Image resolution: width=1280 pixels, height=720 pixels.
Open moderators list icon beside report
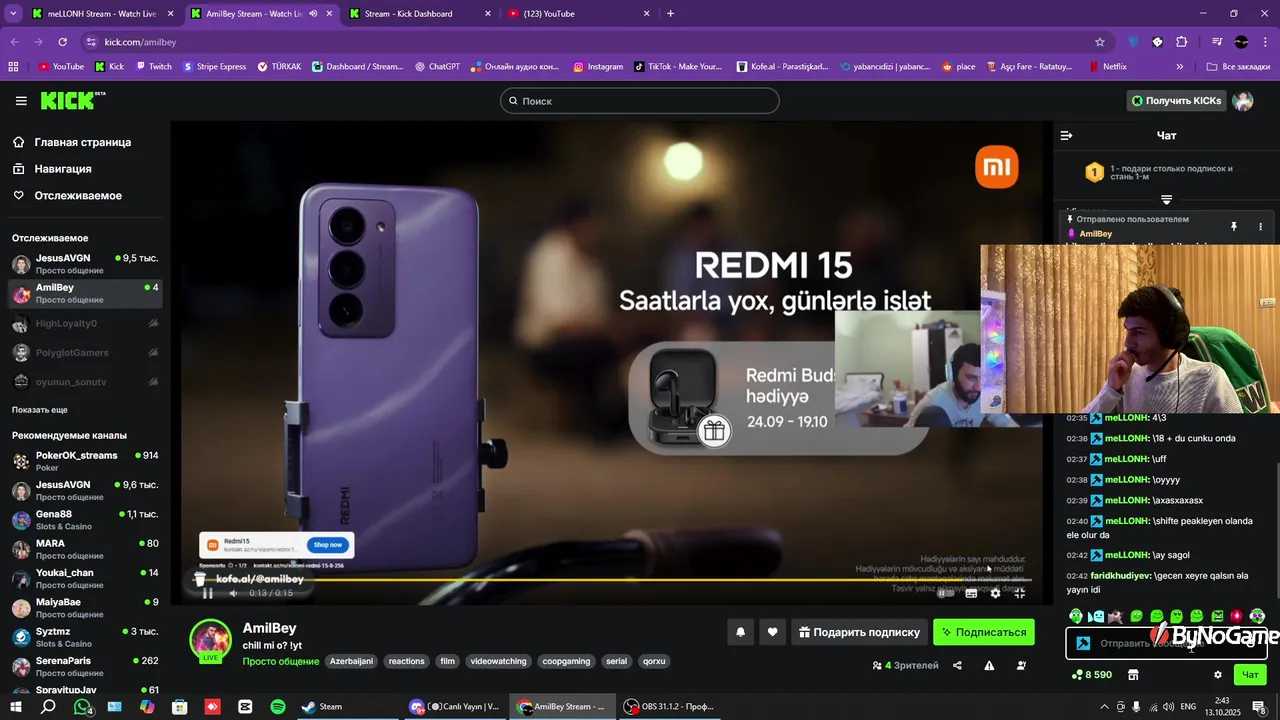(x=1021, y=665)
